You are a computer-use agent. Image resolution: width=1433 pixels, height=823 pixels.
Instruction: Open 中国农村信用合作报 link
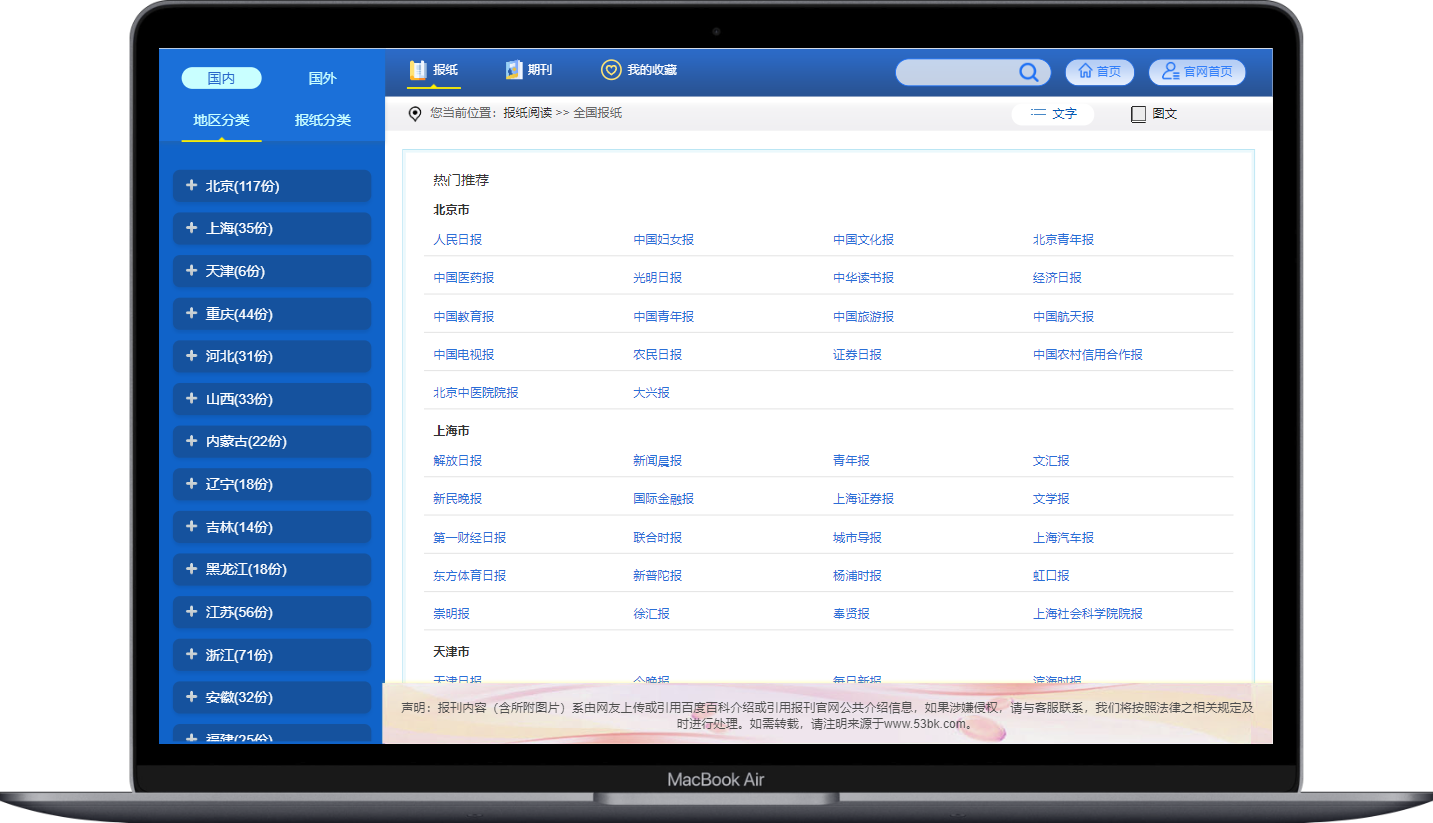[x=1087, y=355]
